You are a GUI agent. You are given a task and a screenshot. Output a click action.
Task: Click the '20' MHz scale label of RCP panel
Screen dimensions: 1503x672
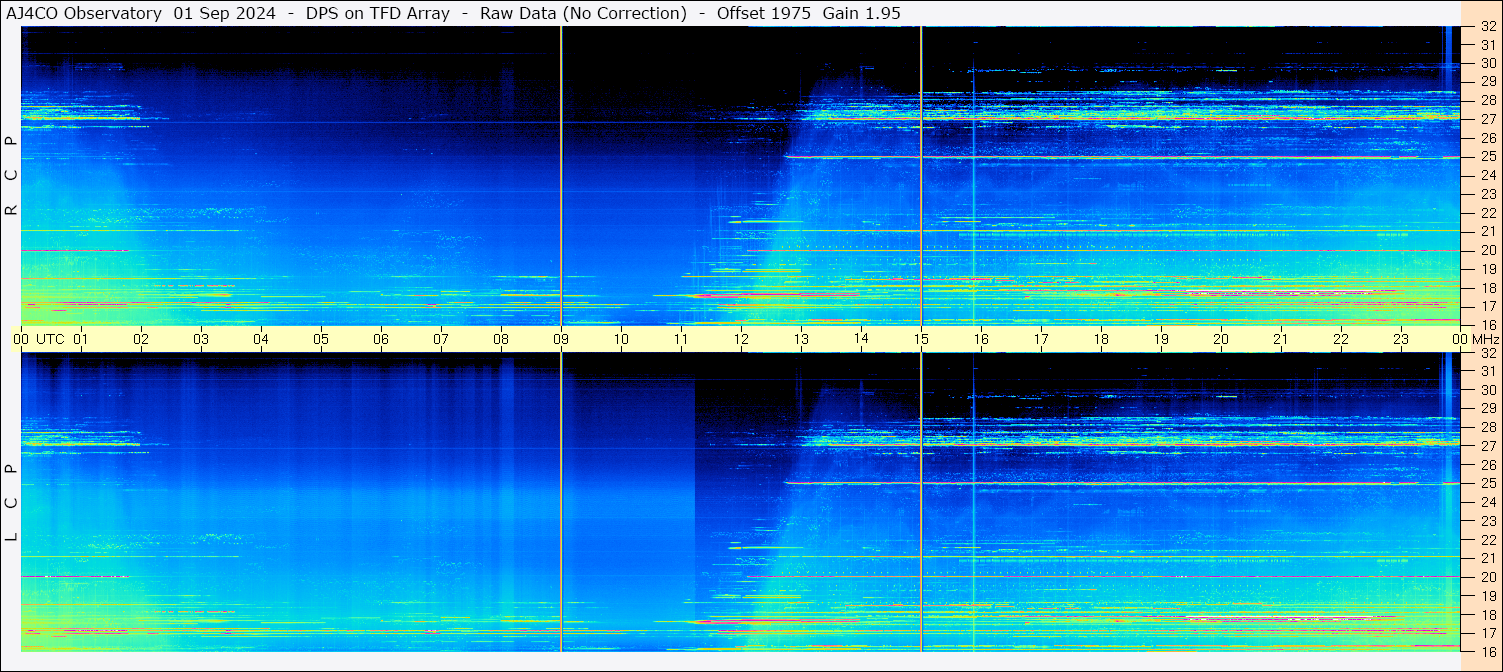(1488, 250)
